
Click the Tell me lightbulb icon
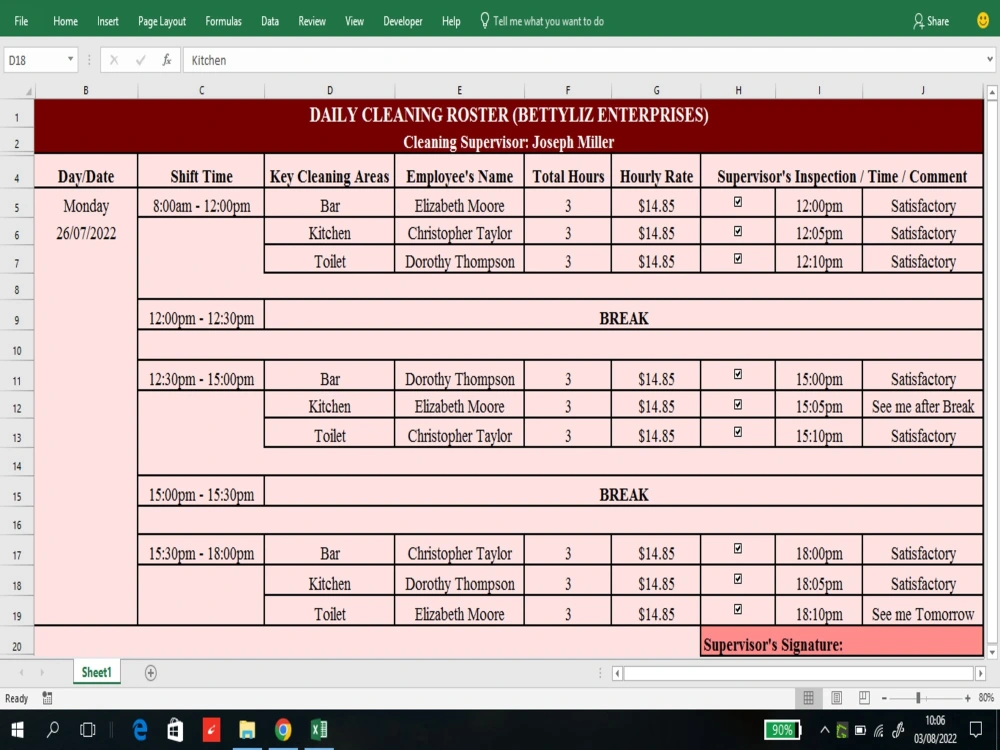[x=485, y=21]
